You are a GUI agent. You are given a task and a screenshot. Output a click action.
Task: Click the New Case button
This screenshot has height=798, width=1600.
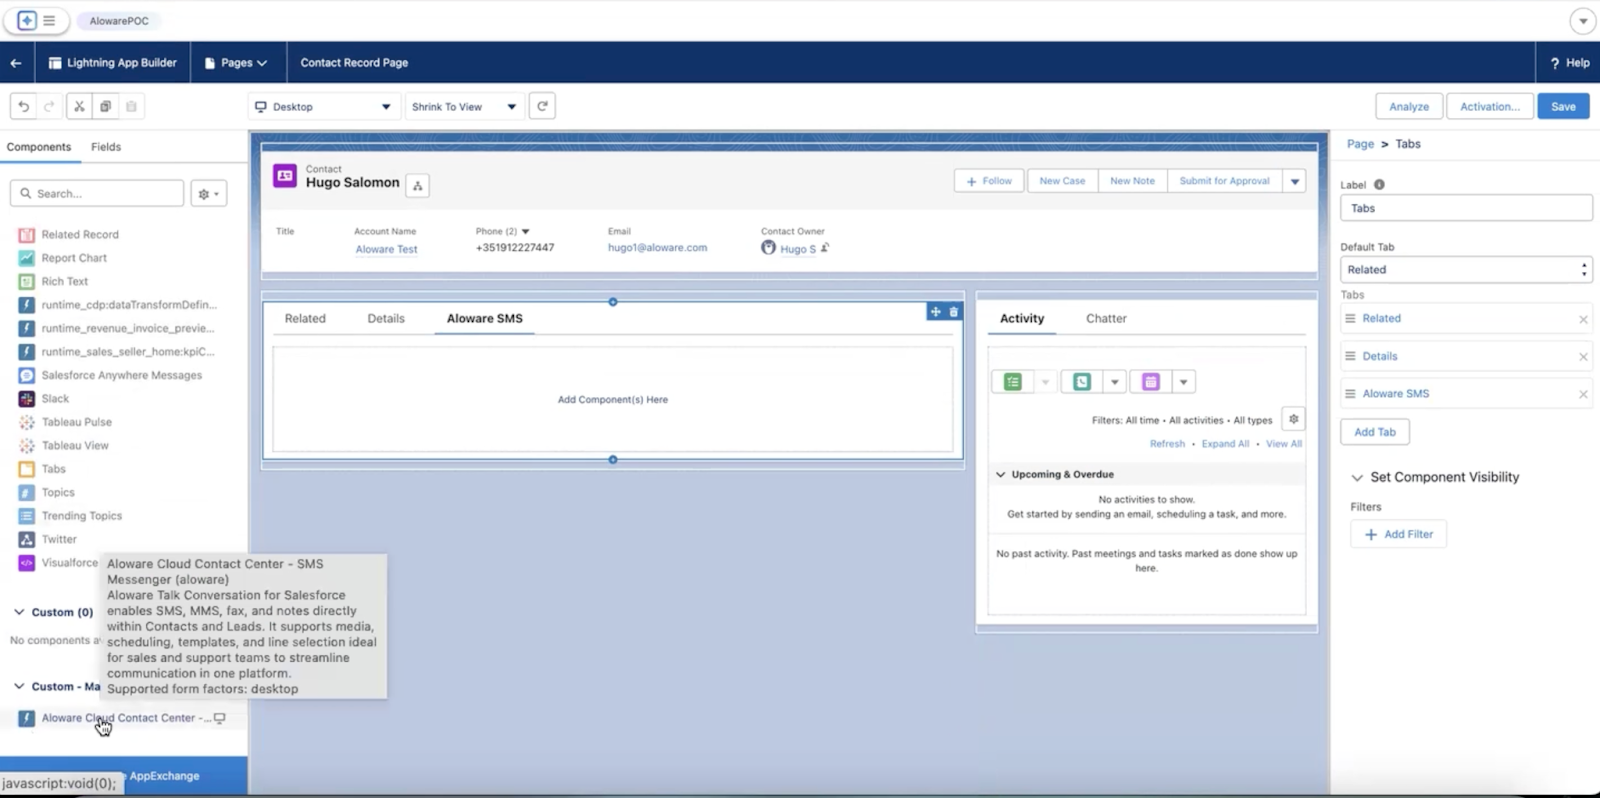pos(1062,182)
